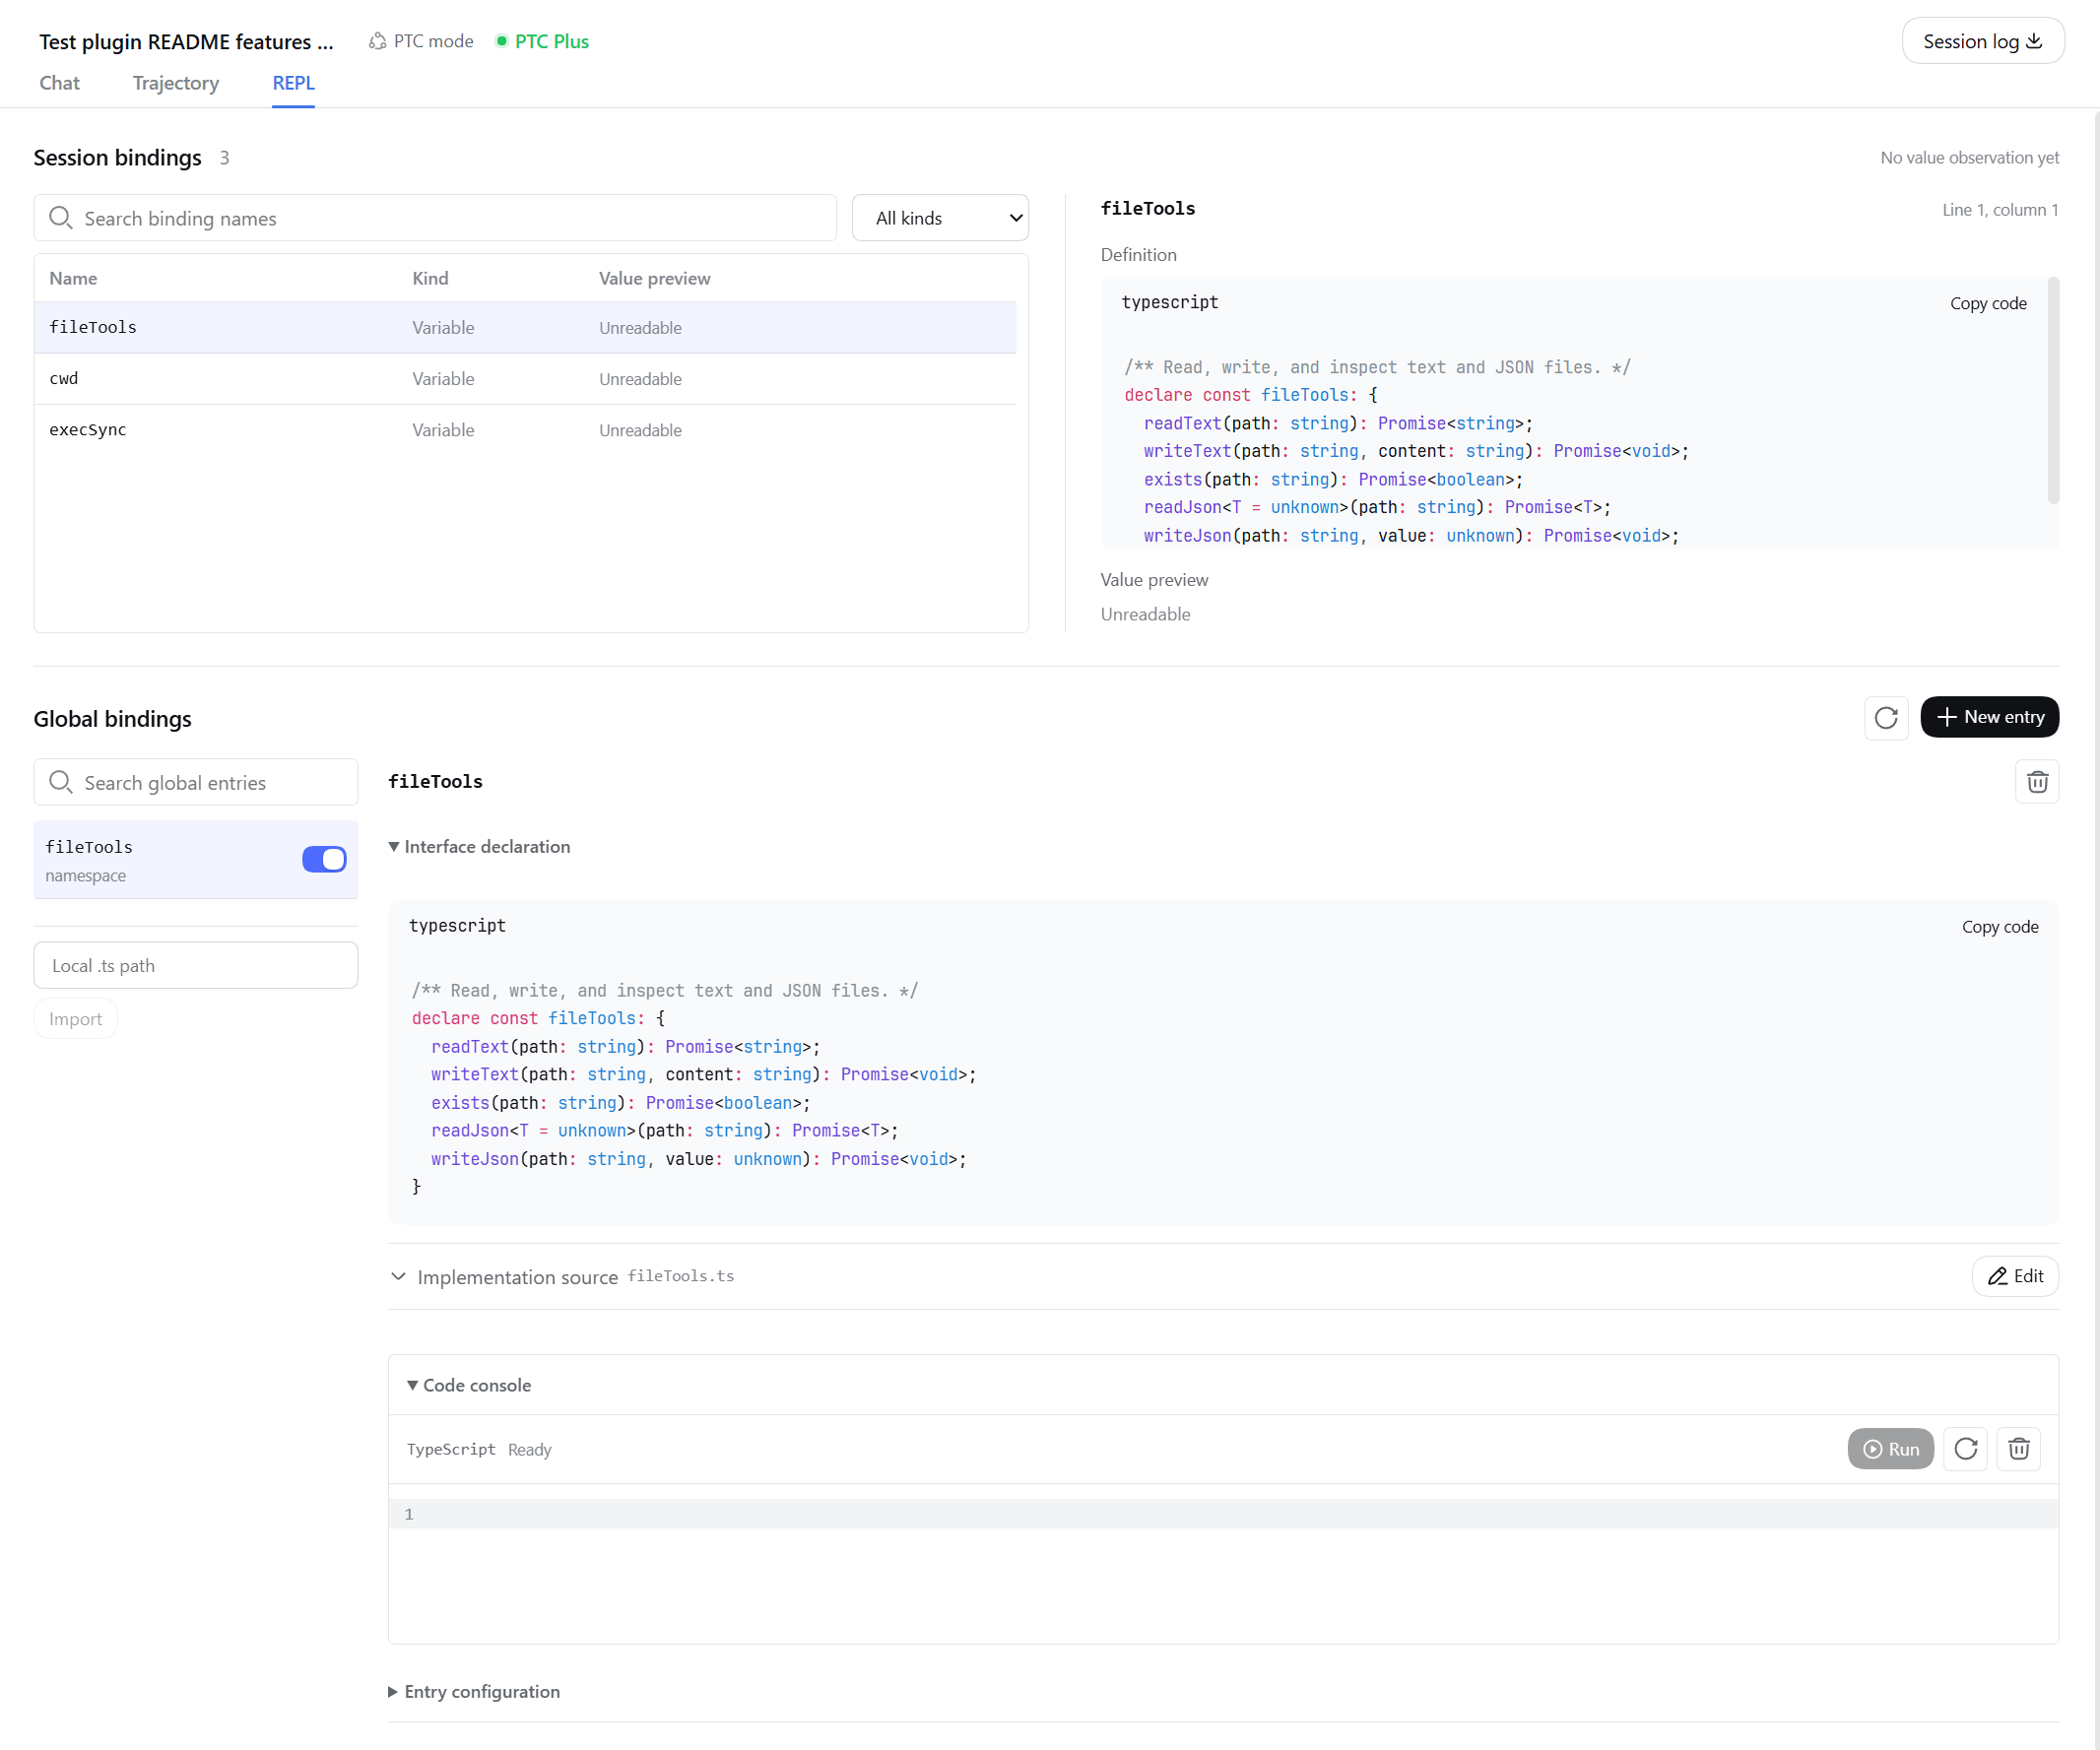Click the Name column header

73,278
